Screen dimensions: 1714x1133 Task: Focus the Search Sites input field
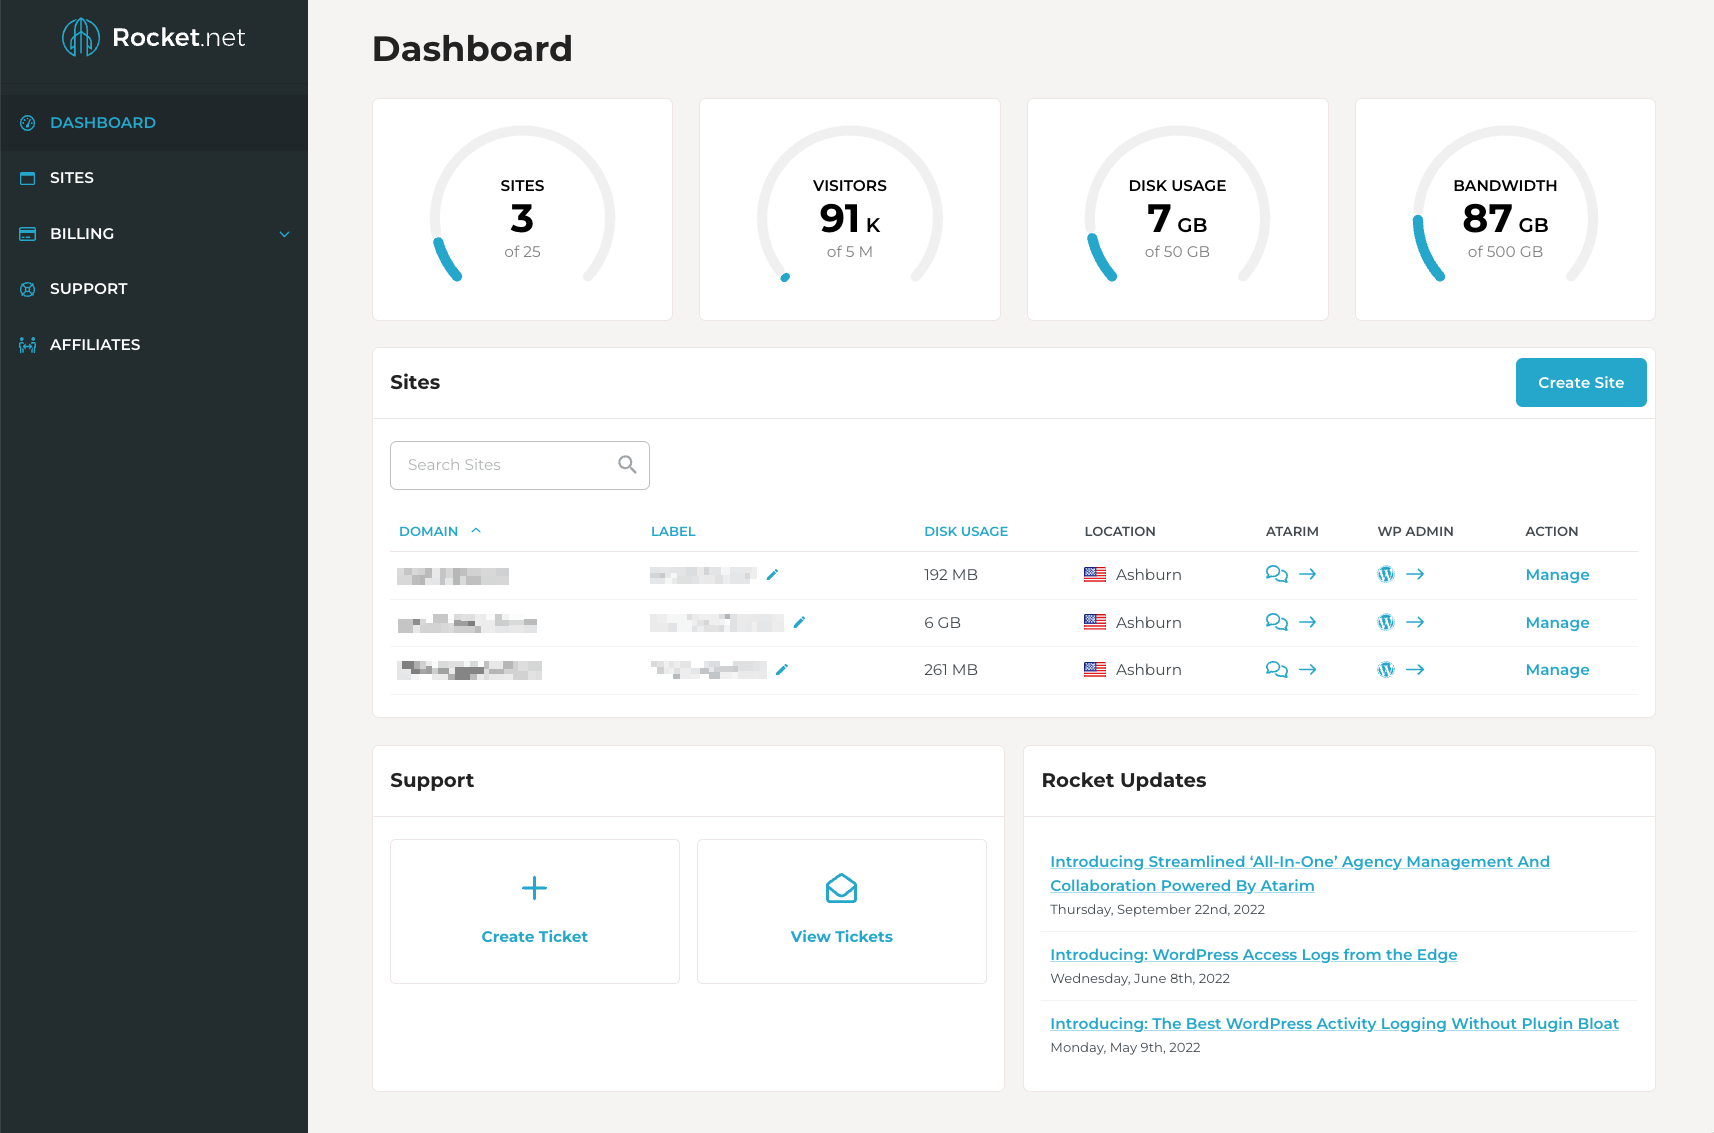coord(520,465)
